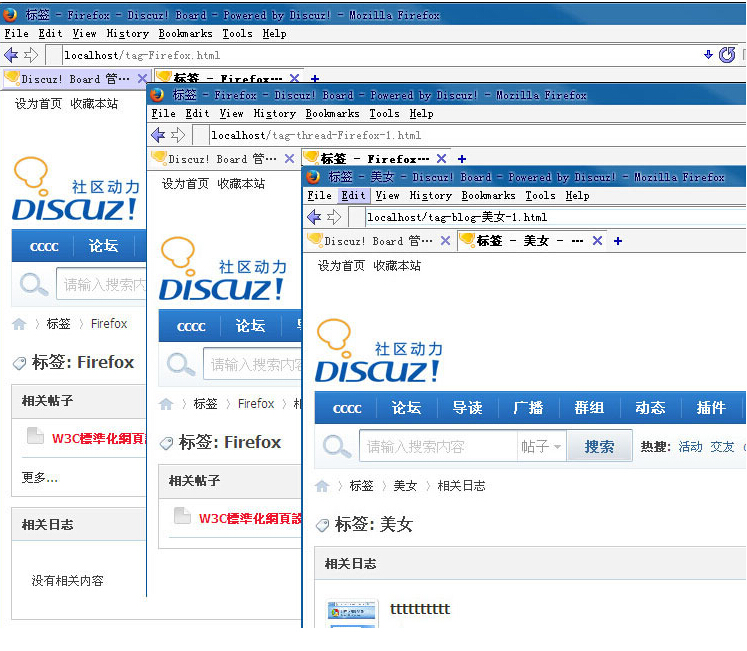Switch to Discuz! Board tab in 美女 window
This screenshot has width=747, height=651.
point(371,241)
